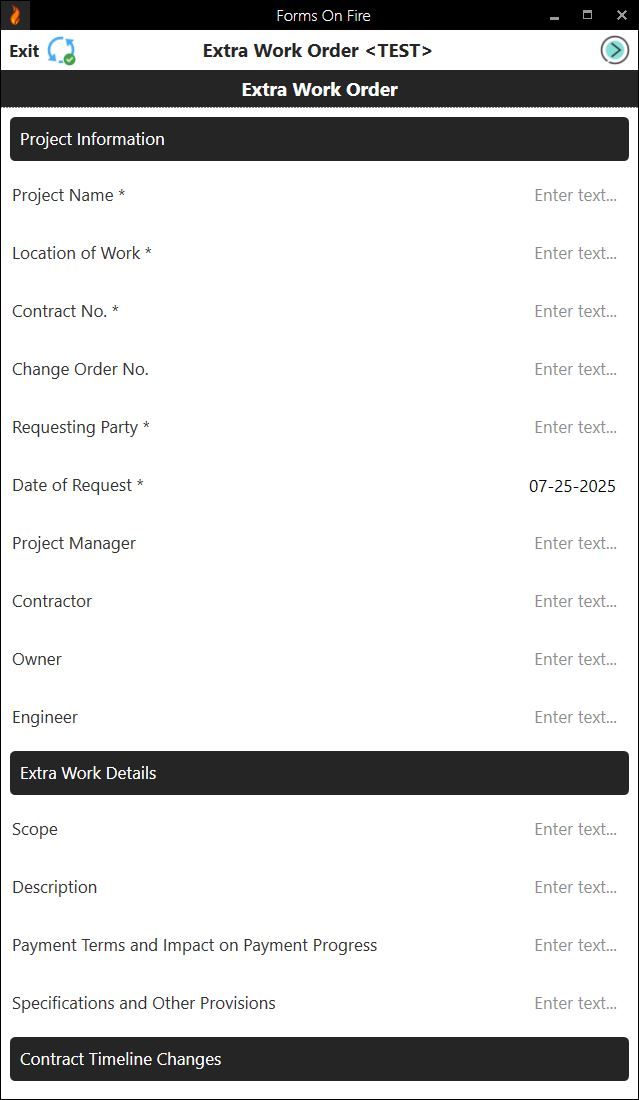639x1100 pixels.
Task: Select the Contractor input field
Action: click(575, 601)
